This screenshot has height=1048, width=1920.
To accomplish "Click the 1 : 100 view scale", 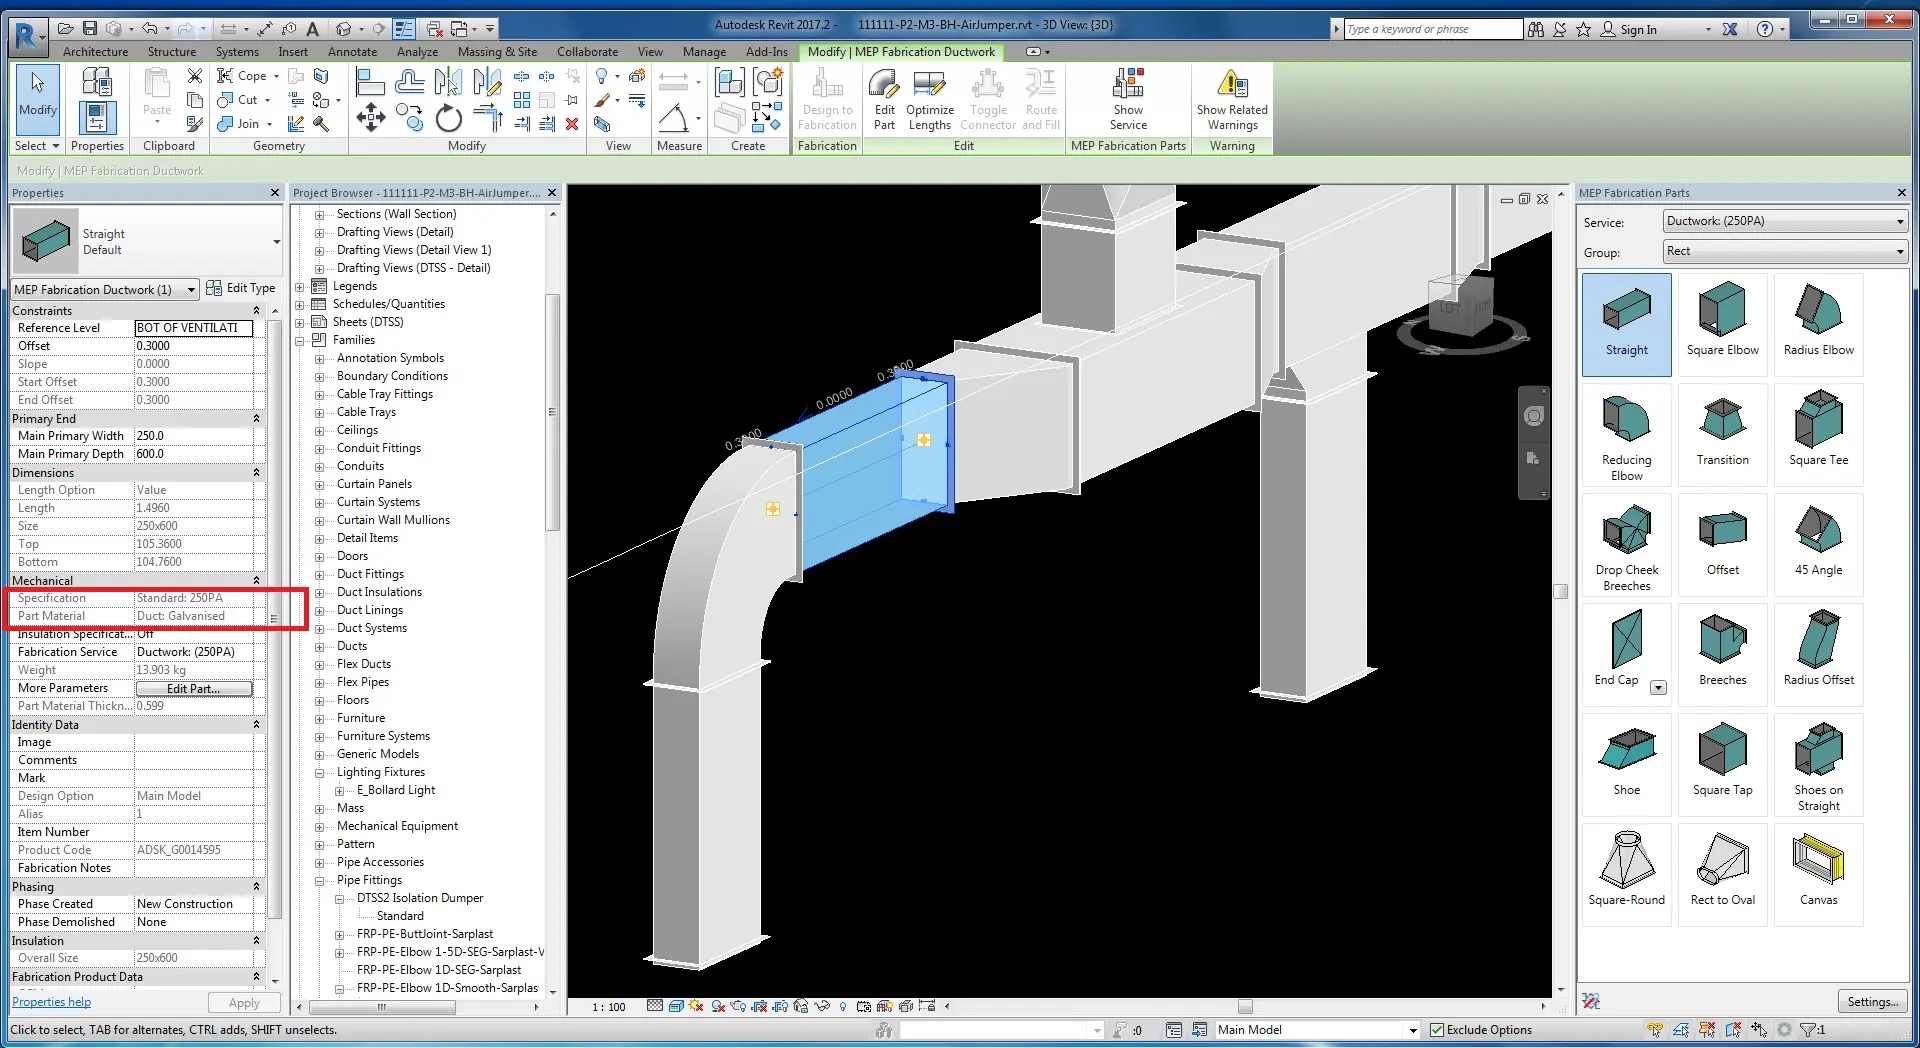I will click(608, 1007).
